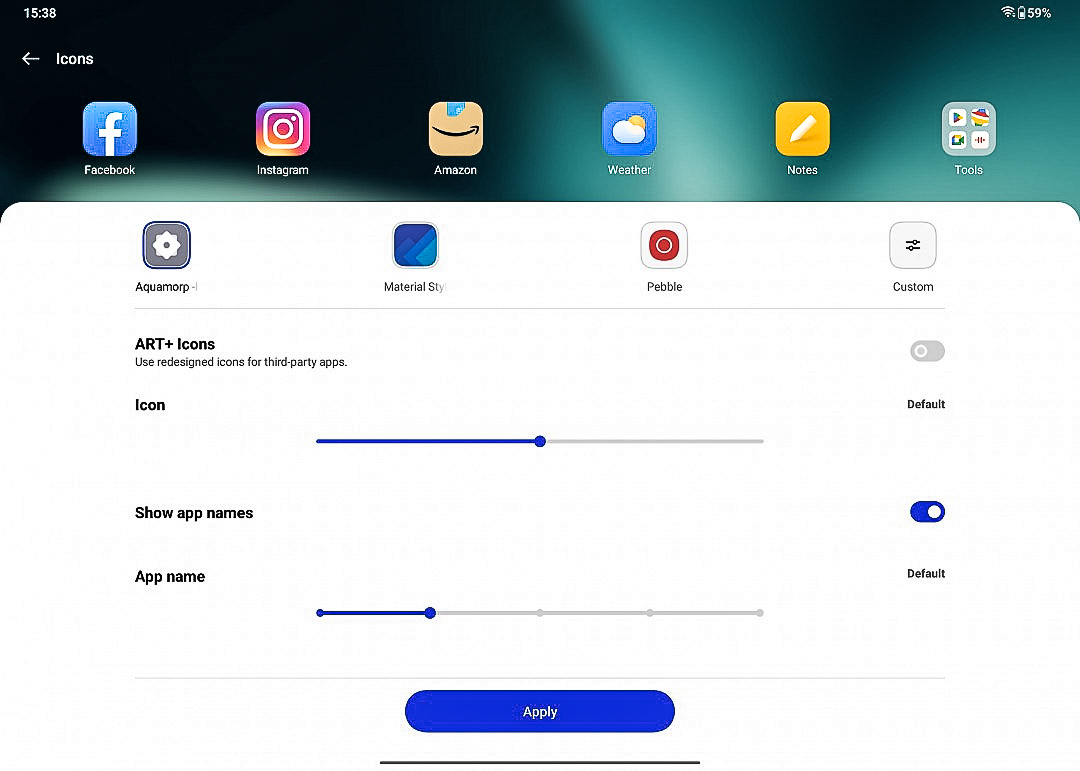Click the Pebble style label
Screen dimensions: 1080x771
(664, 287)
